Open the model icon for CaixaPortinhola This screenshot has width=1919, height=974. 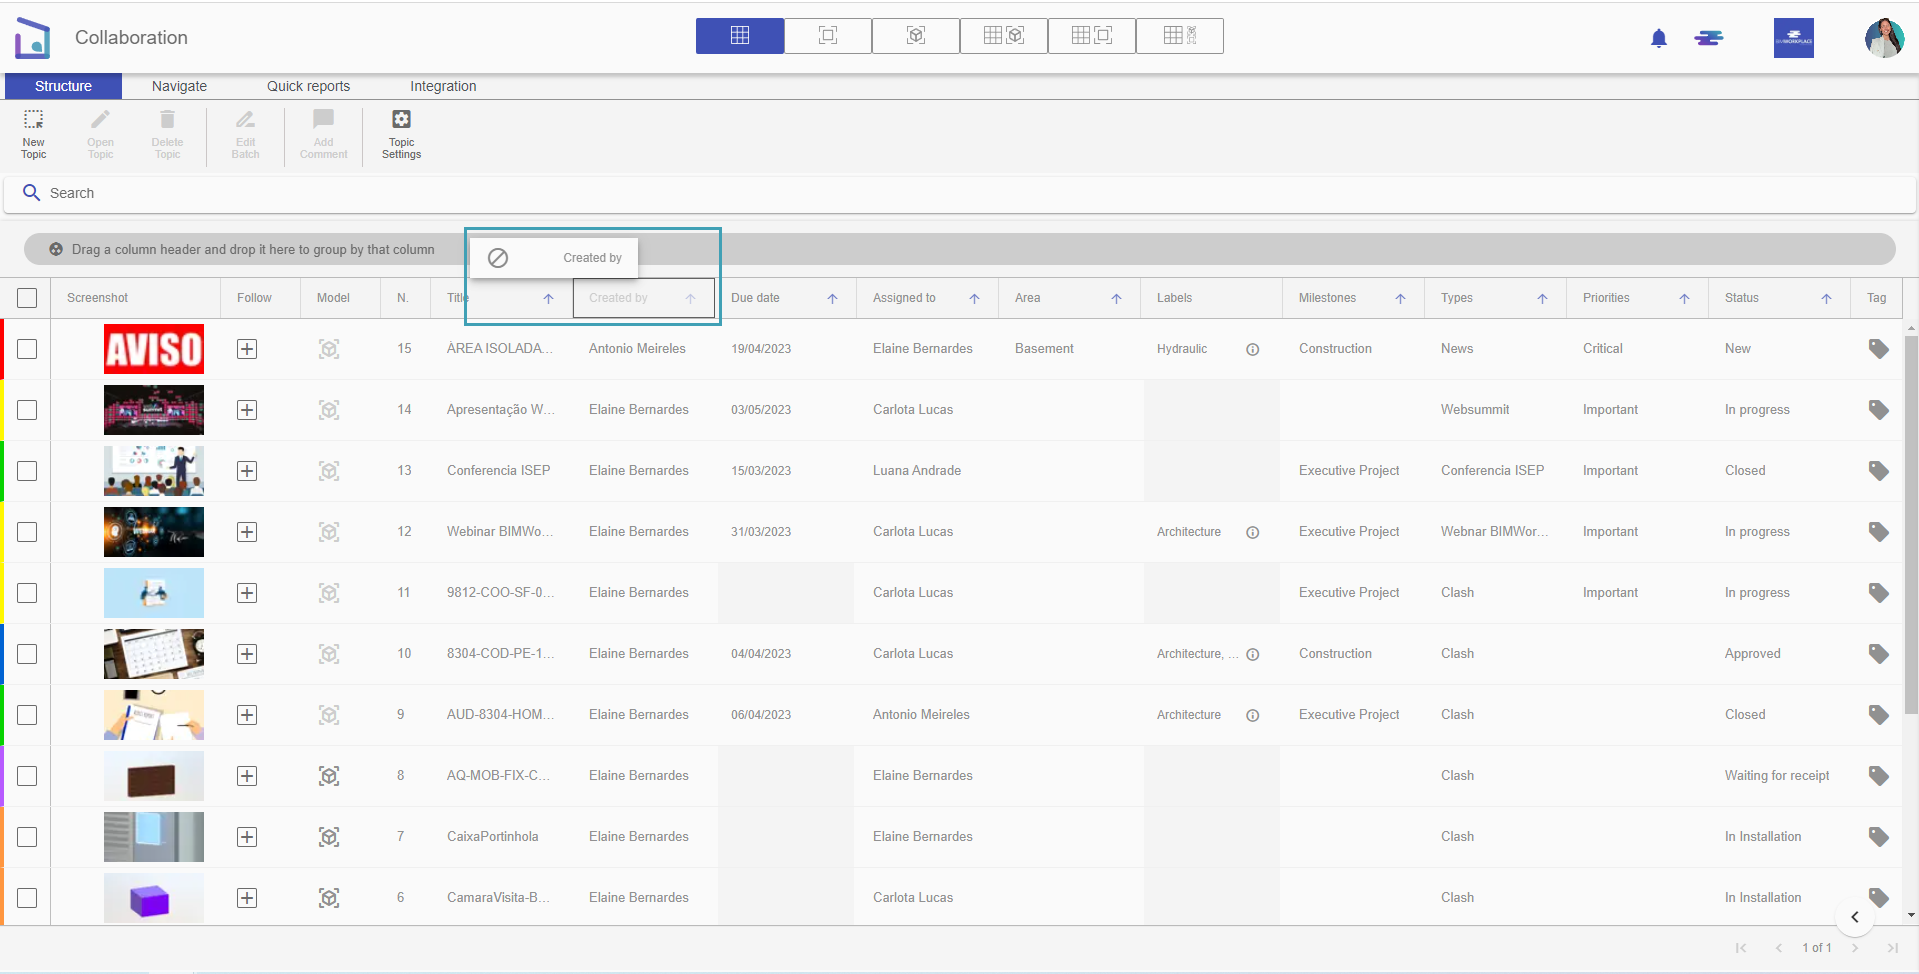pos(329,837)
